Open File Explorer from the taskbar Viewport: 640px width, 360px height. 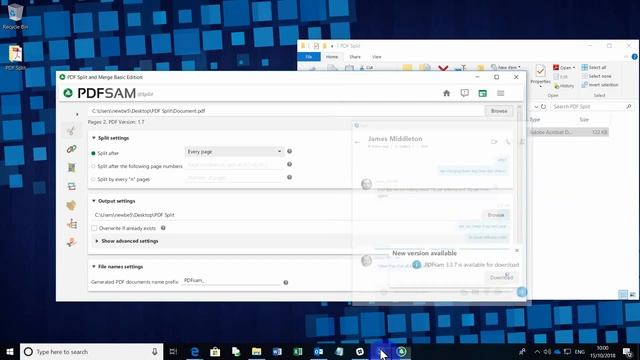(x=256, y=352)
